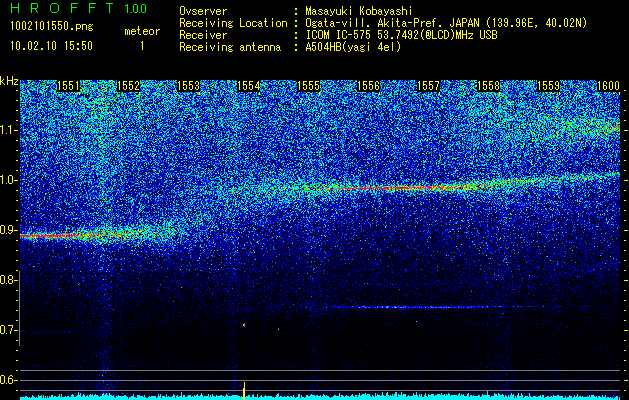The width and height of the screenshot is (629, 400).
Task: Click the date stamp 10.02.10 15:50
Action: [x=51, y=46]
